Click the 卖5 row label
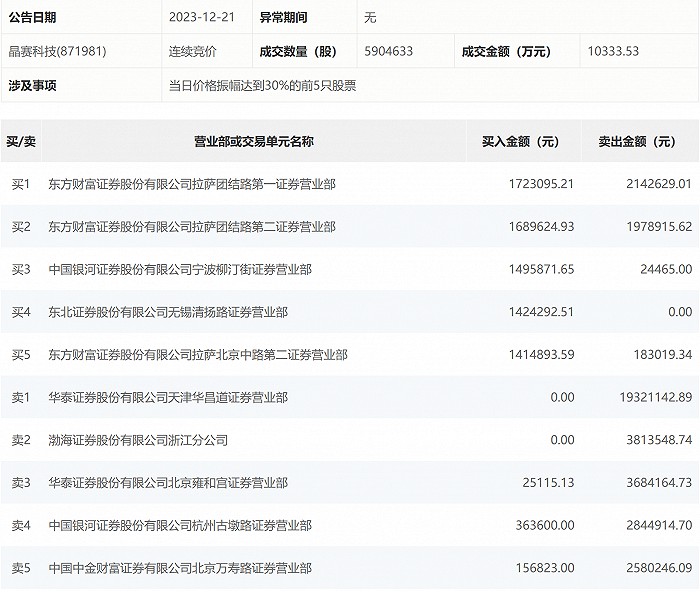Image resolution: width=700 pixels, height=591 pixels. pyautogui.click(x=21, y=568)
